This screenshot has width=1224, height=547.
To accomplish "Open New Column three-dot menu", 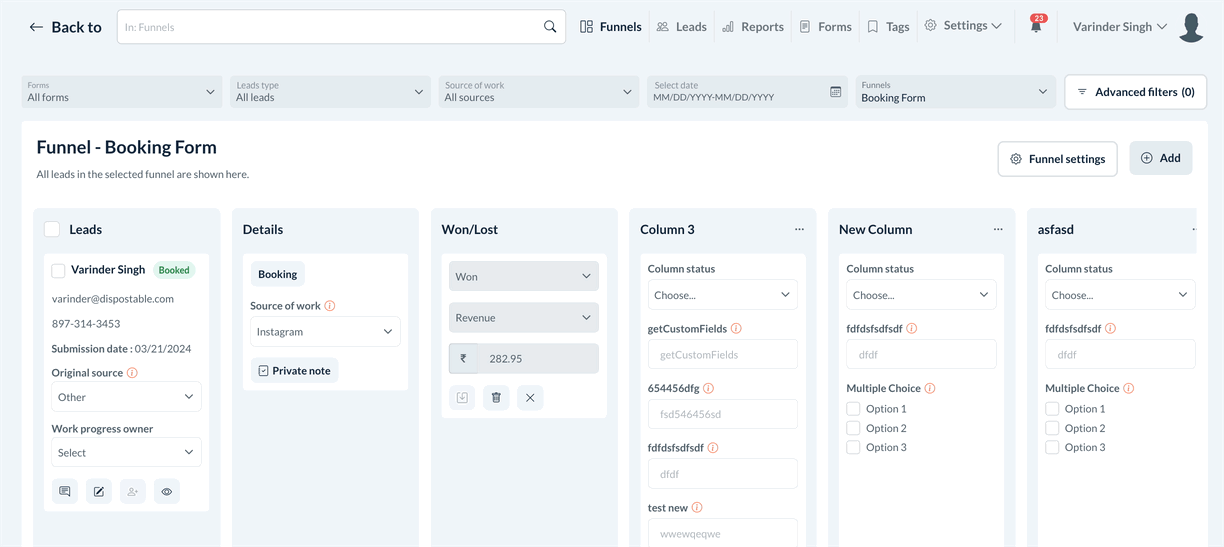I will pyautogui.click(x=998, y=229).
